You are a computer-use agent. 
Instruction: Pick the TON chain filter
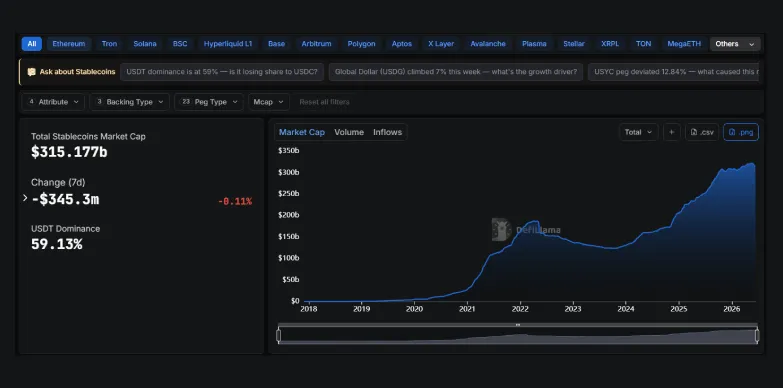[x=643, y=44]
